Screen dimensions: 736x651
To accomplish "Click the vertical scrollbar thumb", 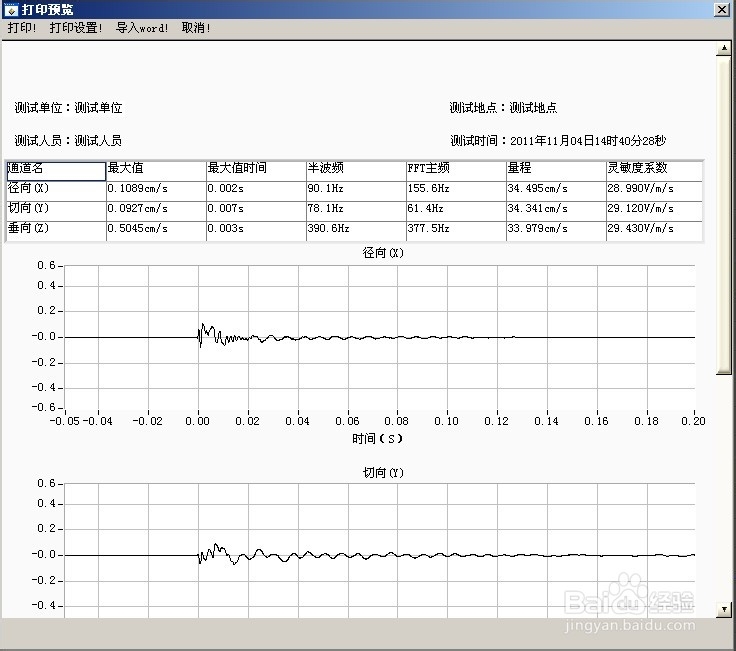I will [724, 214].
